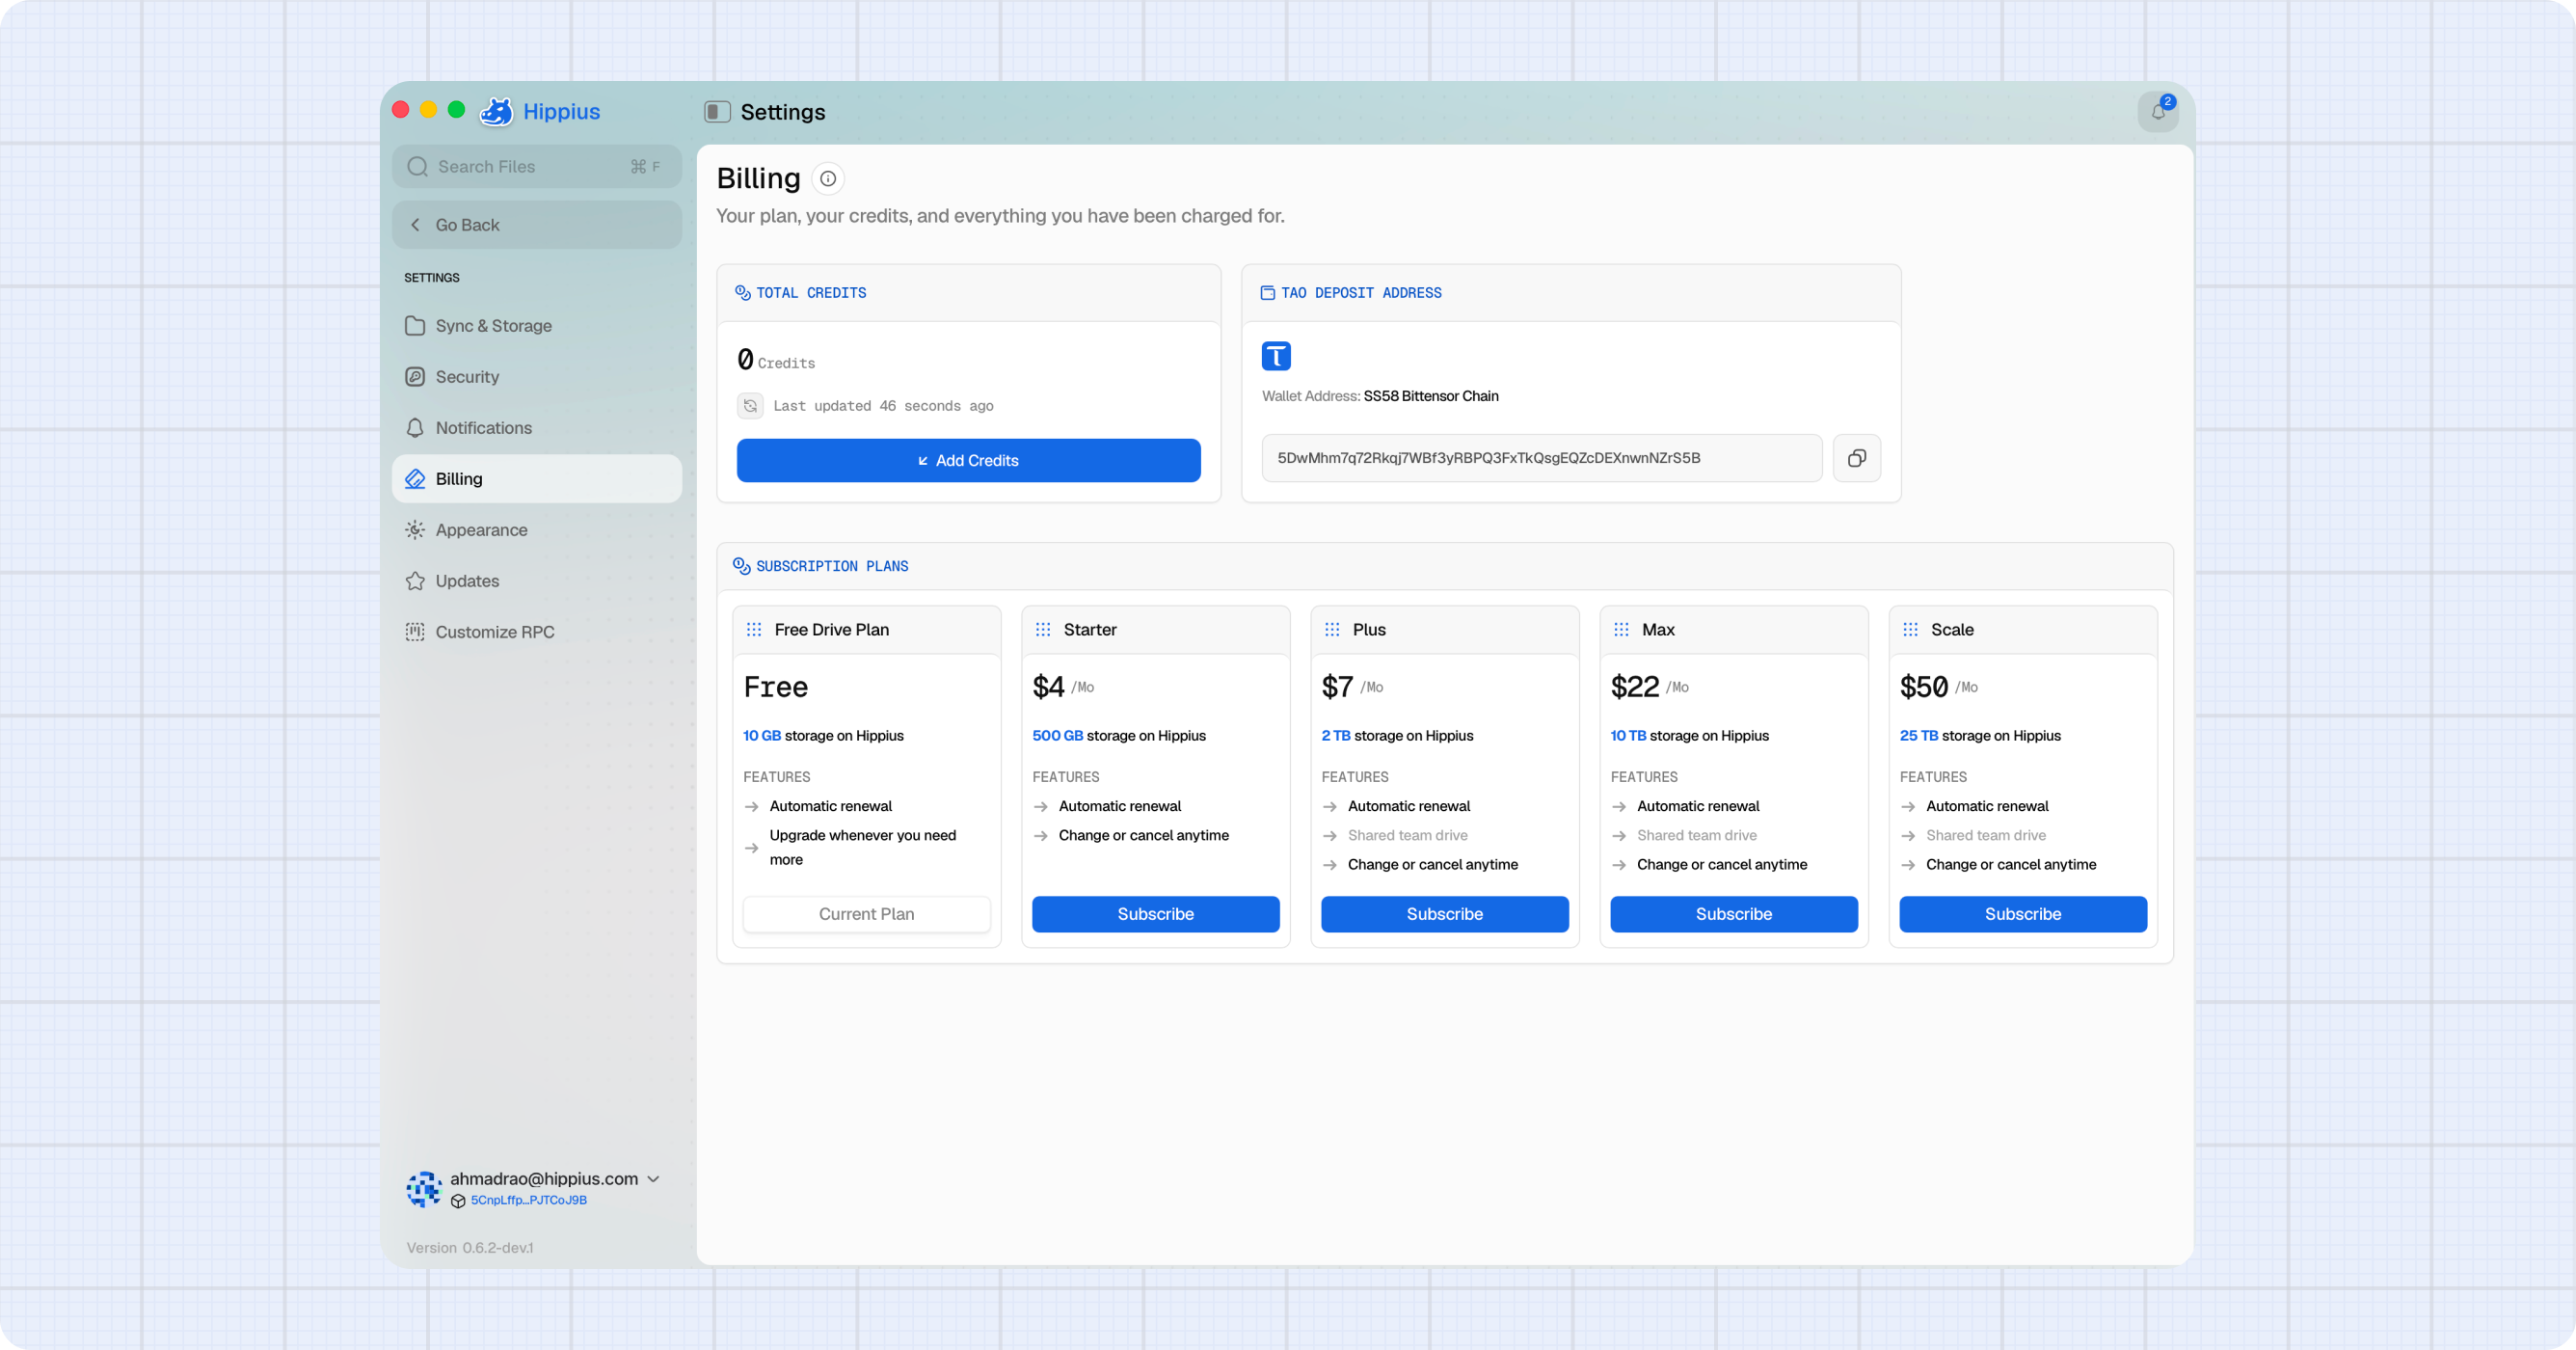Click the Add Credits button
This screenshot has width=2576, height=1350.
pyautogui.click(x=968, y=461)
